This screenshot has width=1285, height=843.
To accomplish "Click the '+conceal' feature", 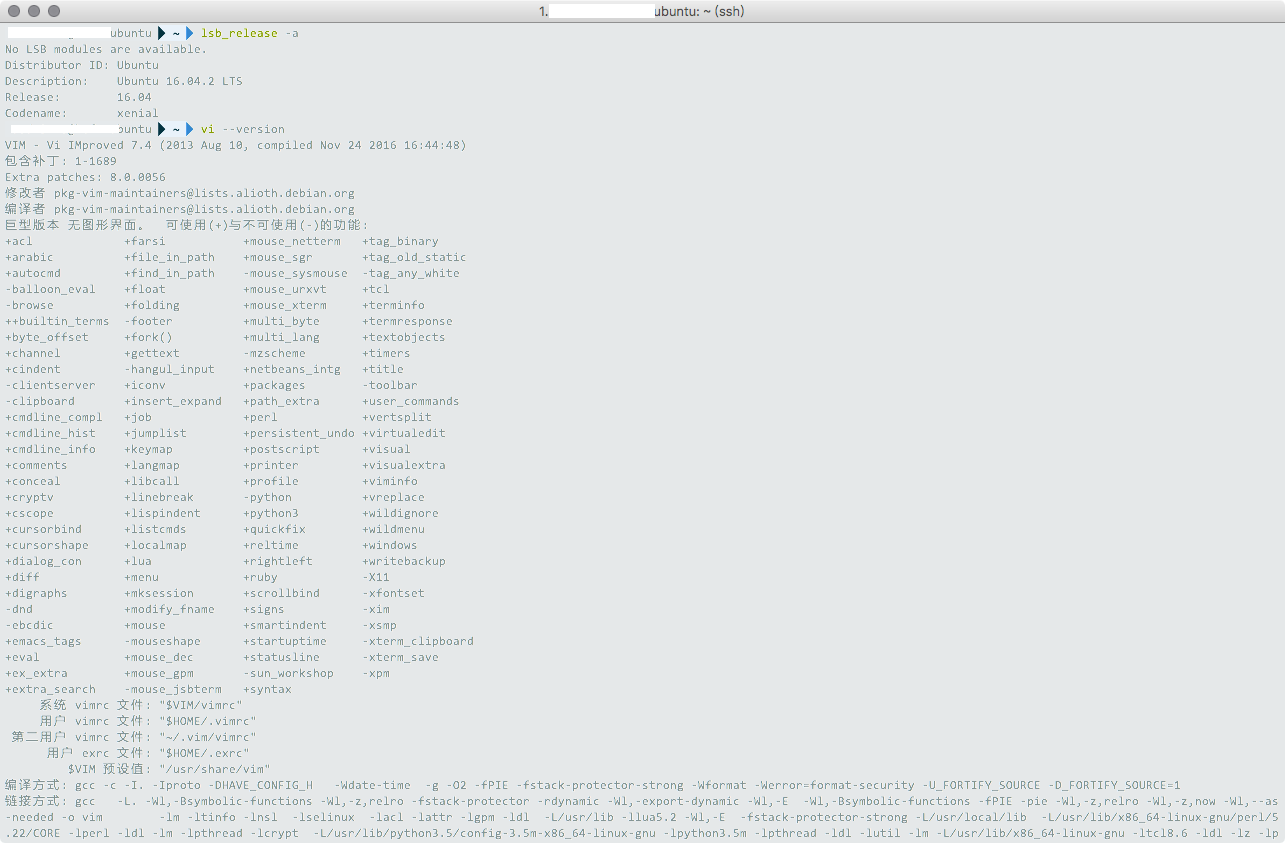I will [33, 481].
